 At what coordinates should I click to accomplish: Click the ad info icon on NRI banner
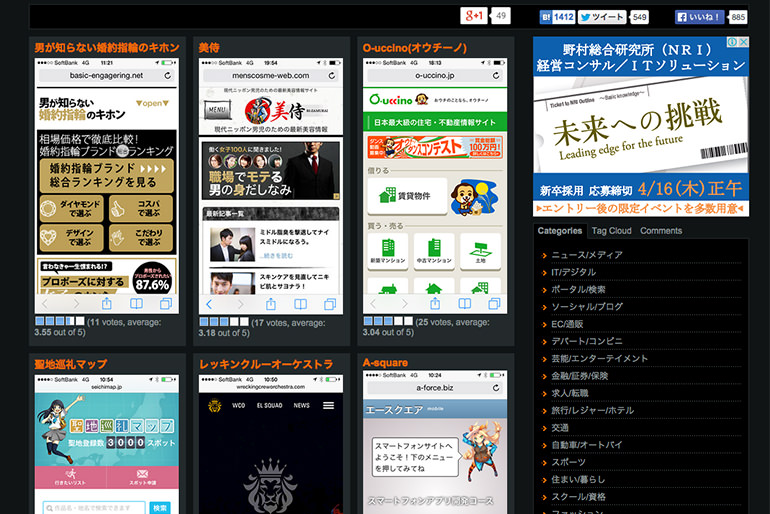(733, 42)
